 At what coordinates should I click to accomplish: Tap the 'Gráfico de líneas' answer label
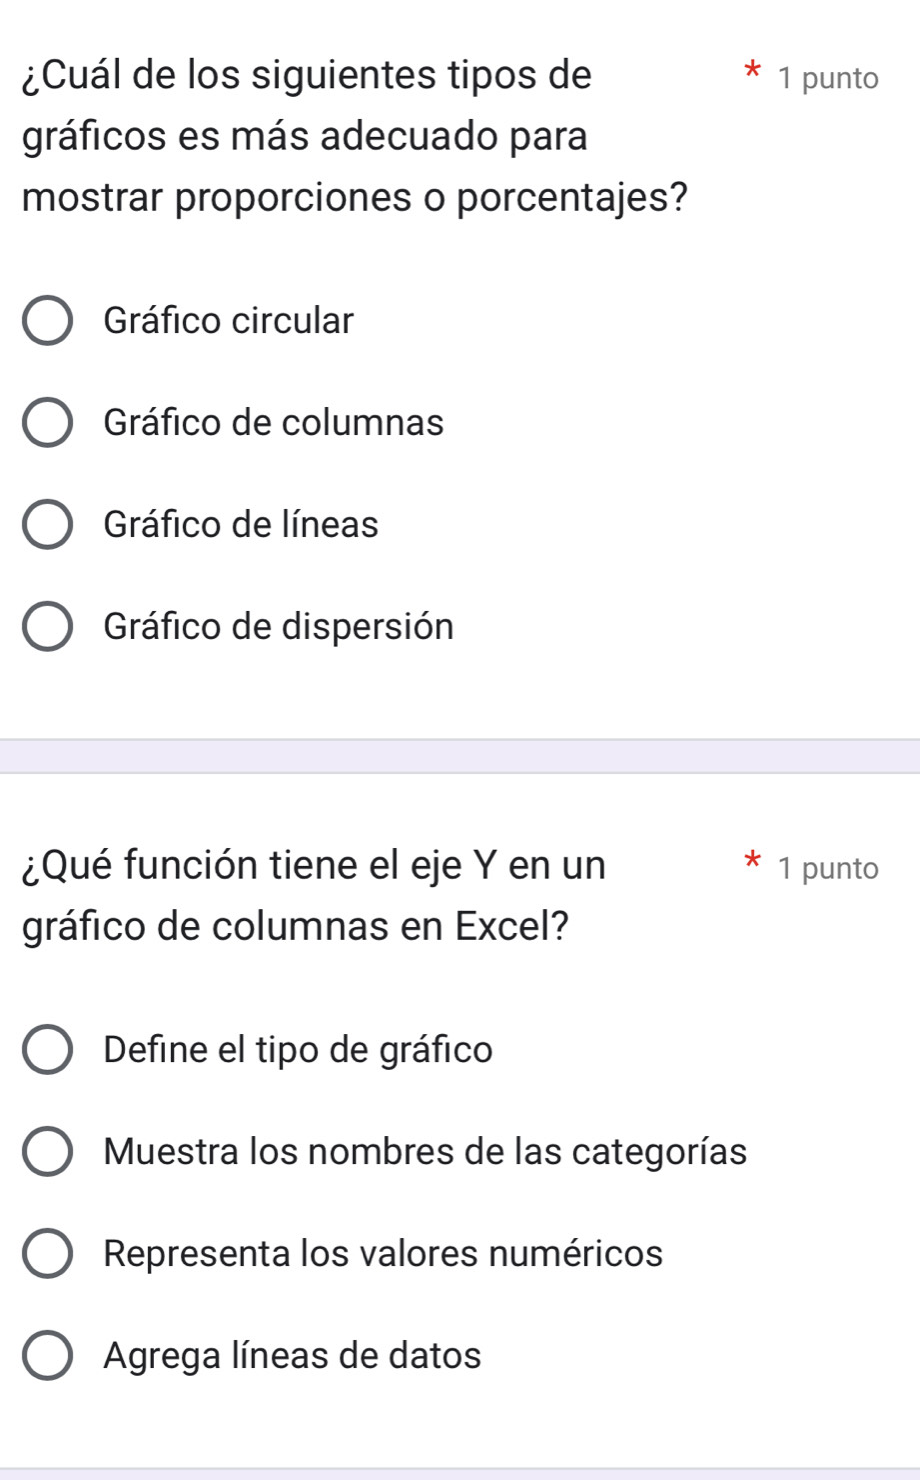[241, 525]
